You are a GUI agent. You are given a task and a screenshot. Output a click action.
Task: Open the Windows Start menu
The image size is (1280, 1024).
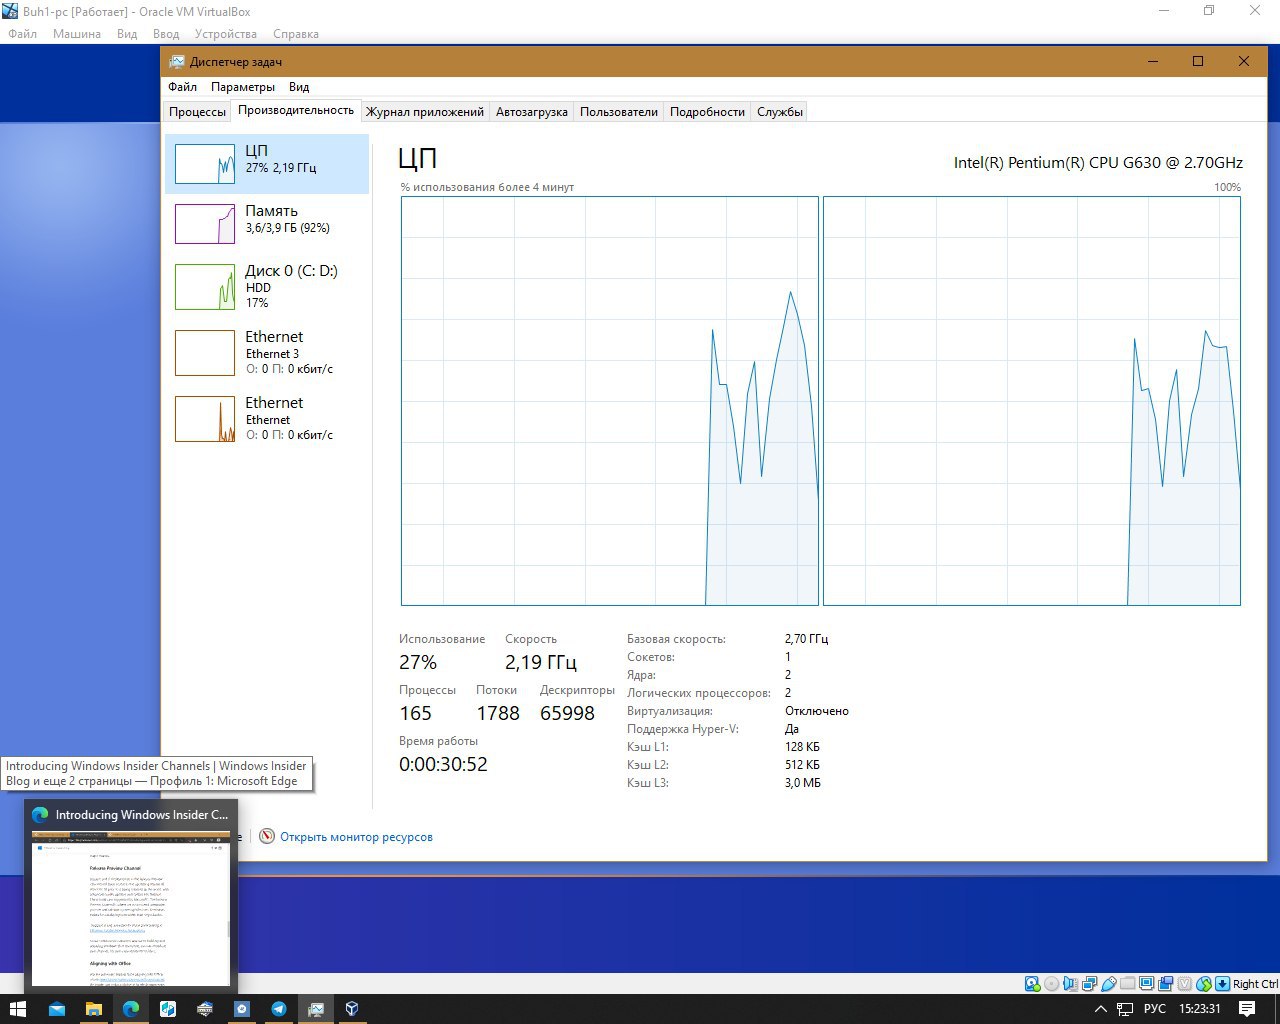[18, 1009]
